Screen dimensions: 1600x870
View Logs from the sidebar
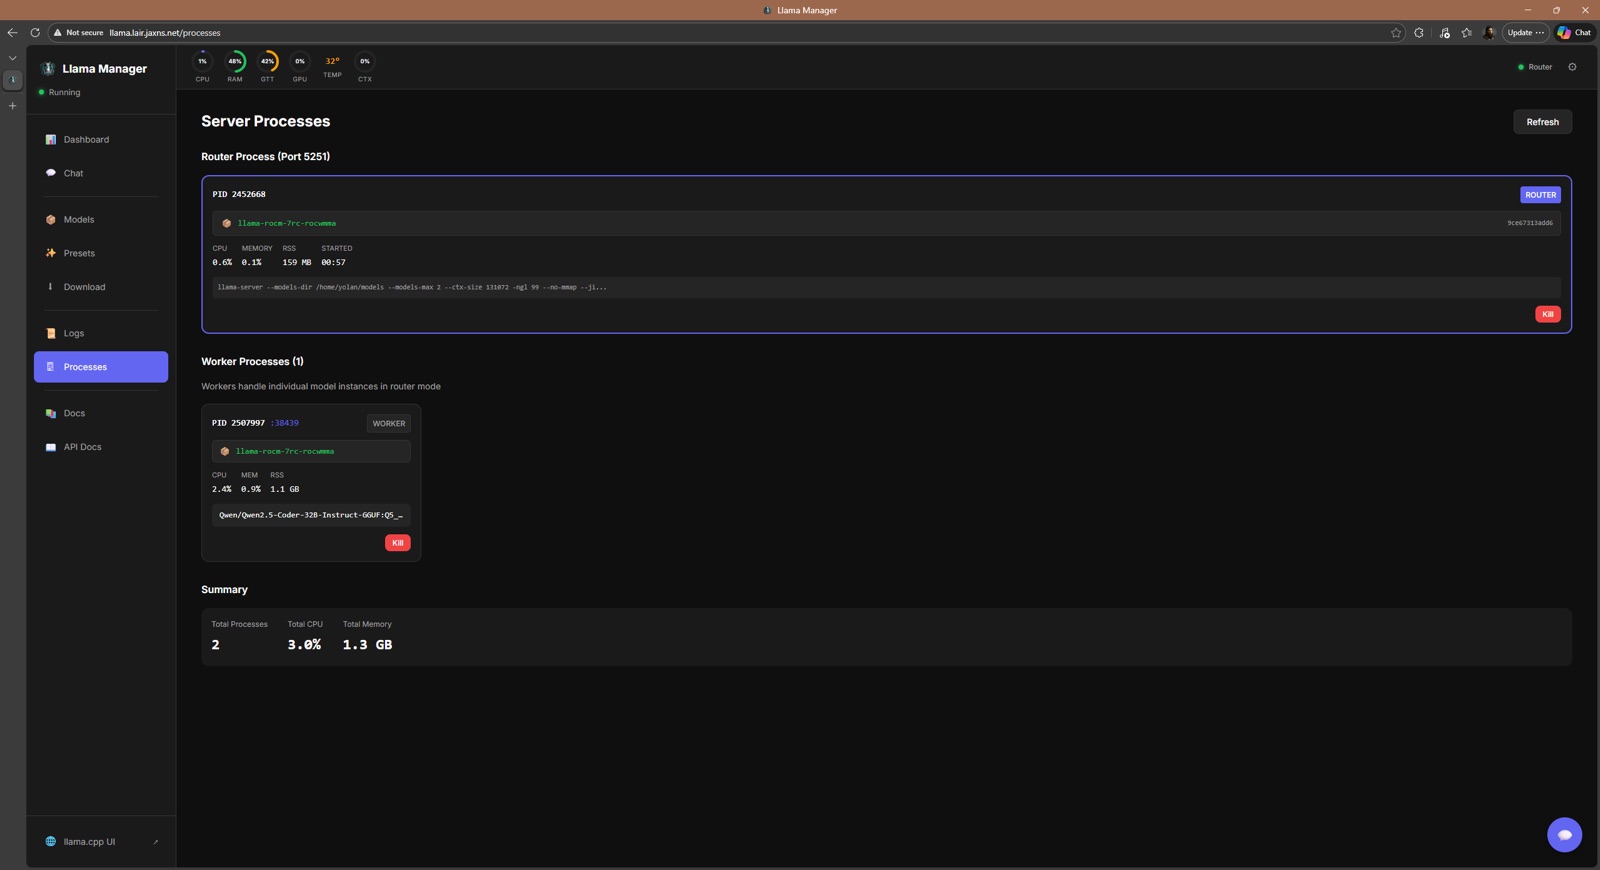point(101,333)
